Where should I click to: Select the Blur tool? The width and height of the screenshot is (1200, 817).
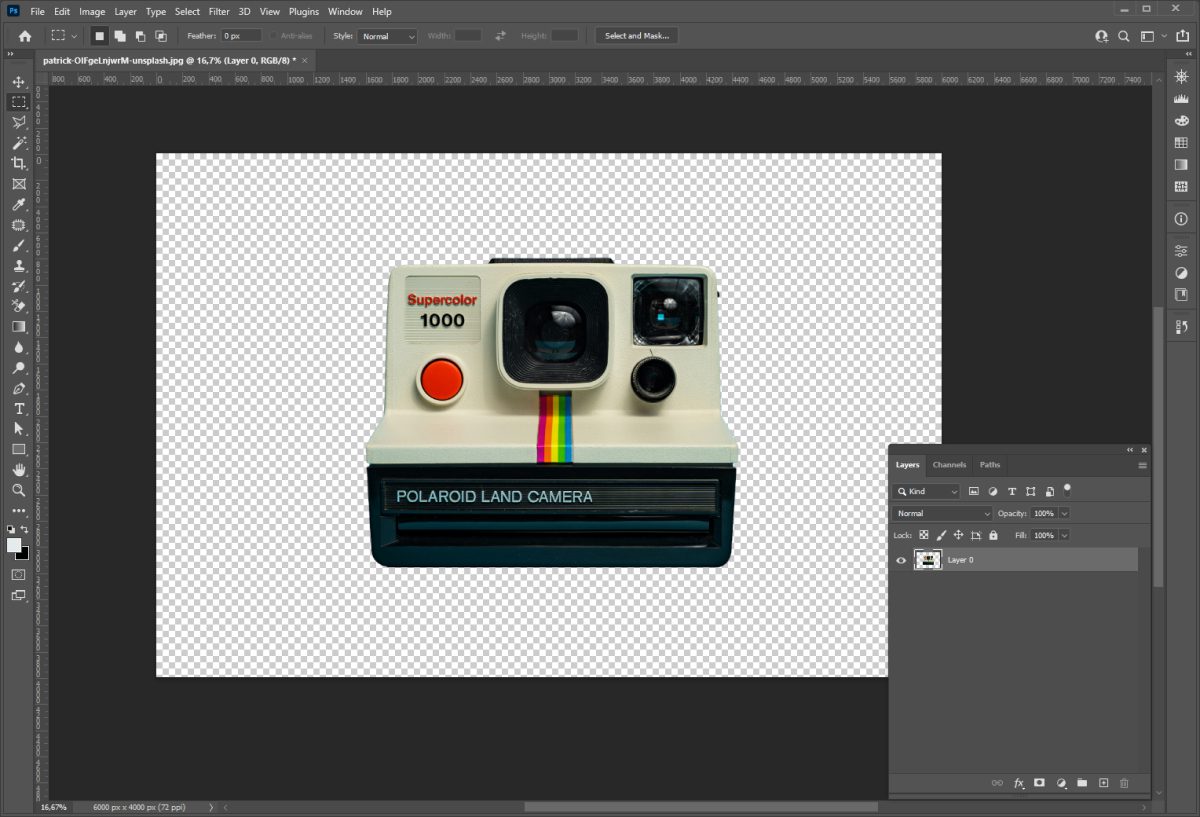tap(18, 347)
